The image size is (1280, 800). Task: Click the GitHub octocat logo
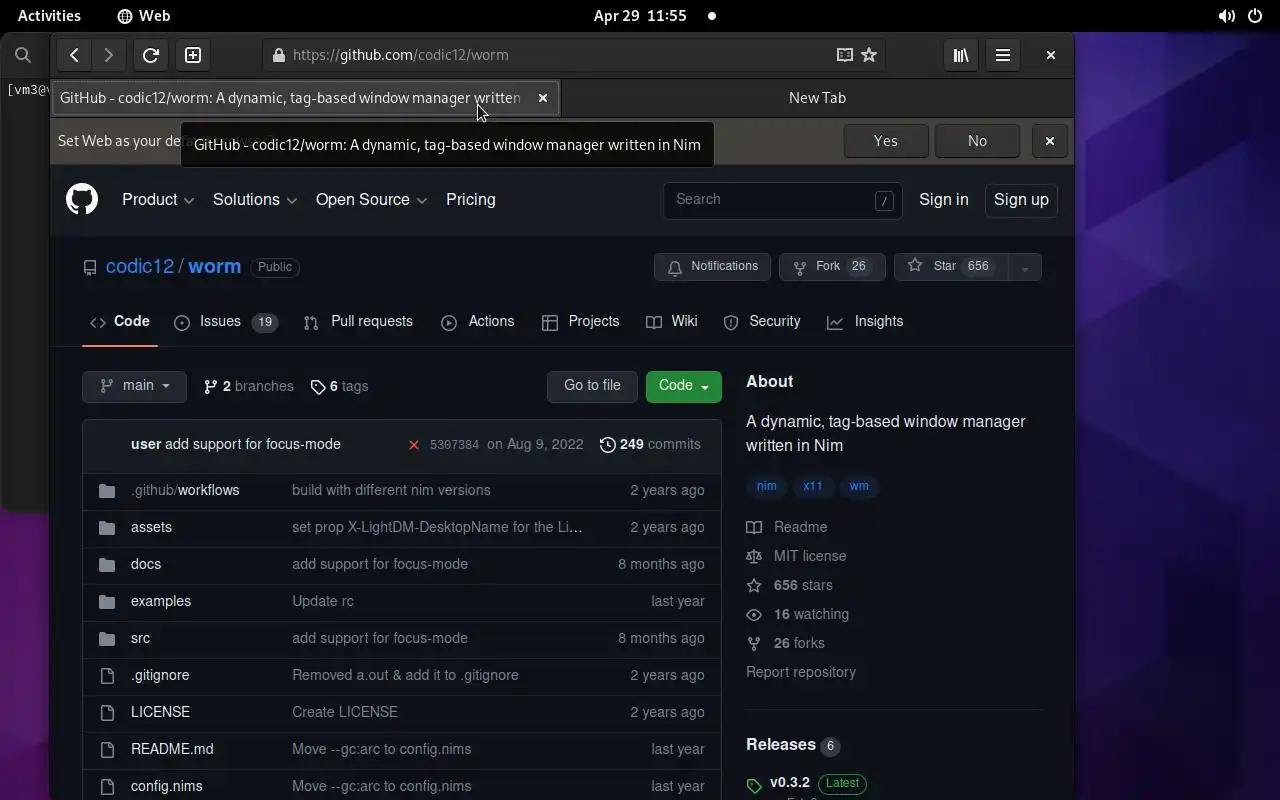coord(82,199)
